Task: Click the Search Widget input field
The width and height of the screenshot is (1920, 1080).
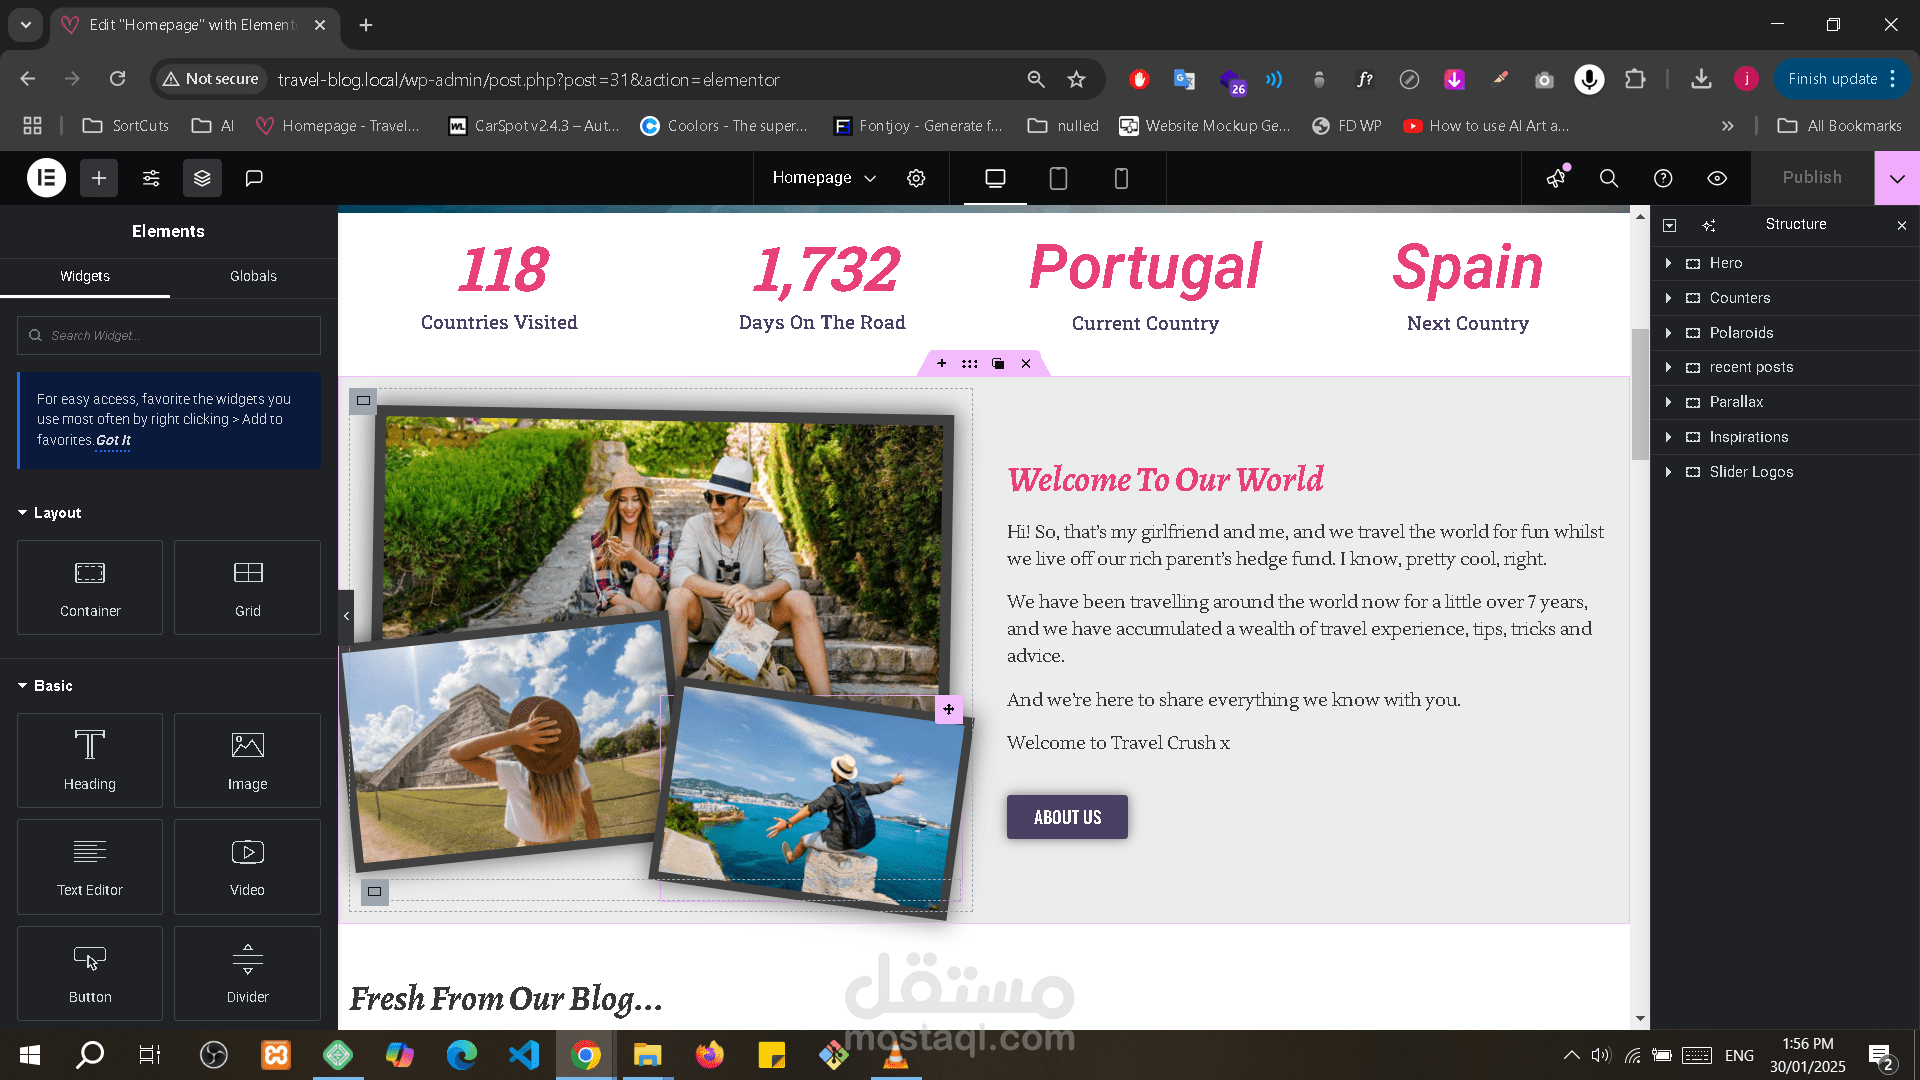Action: (x=169, y=336)
